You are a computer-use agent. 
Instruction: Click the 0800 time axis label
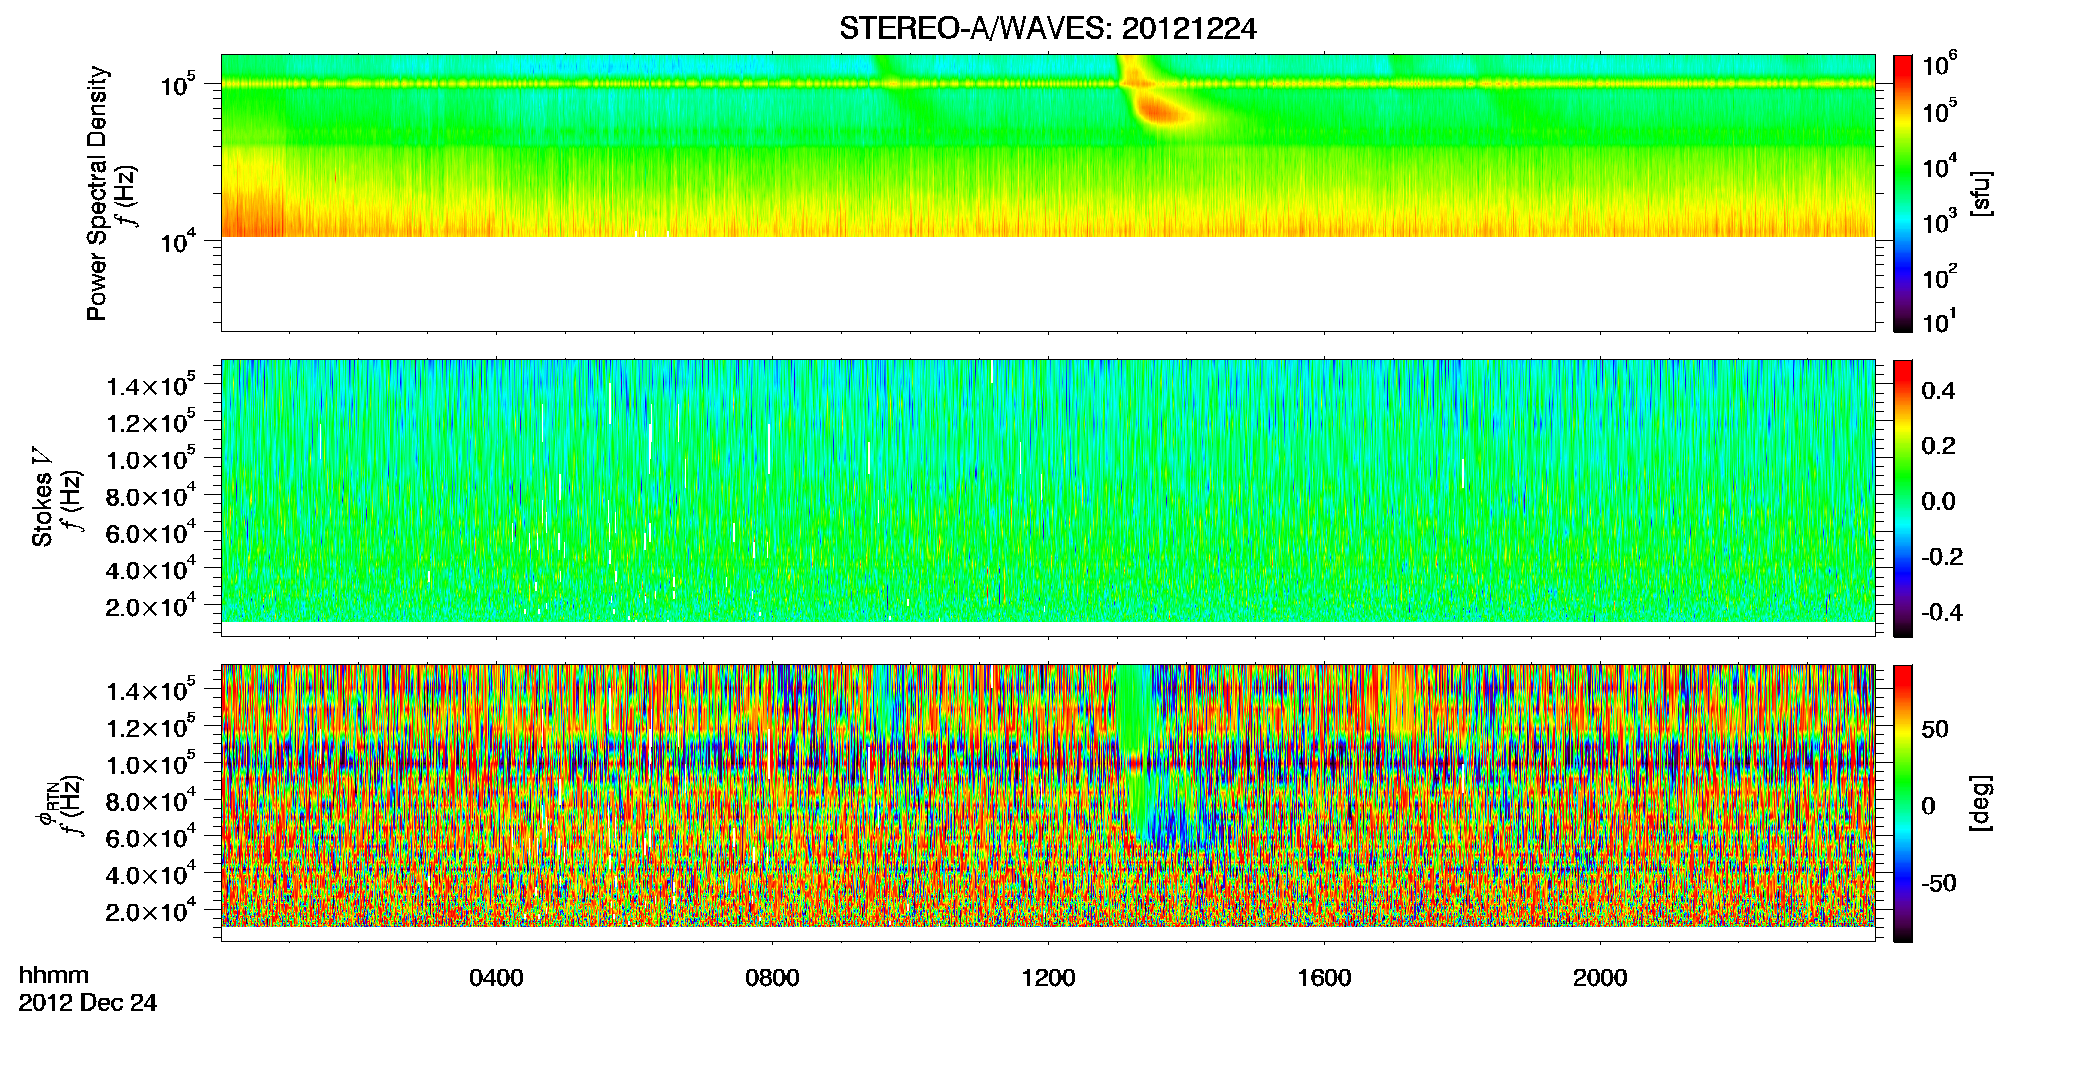click(x=772, y=978)
